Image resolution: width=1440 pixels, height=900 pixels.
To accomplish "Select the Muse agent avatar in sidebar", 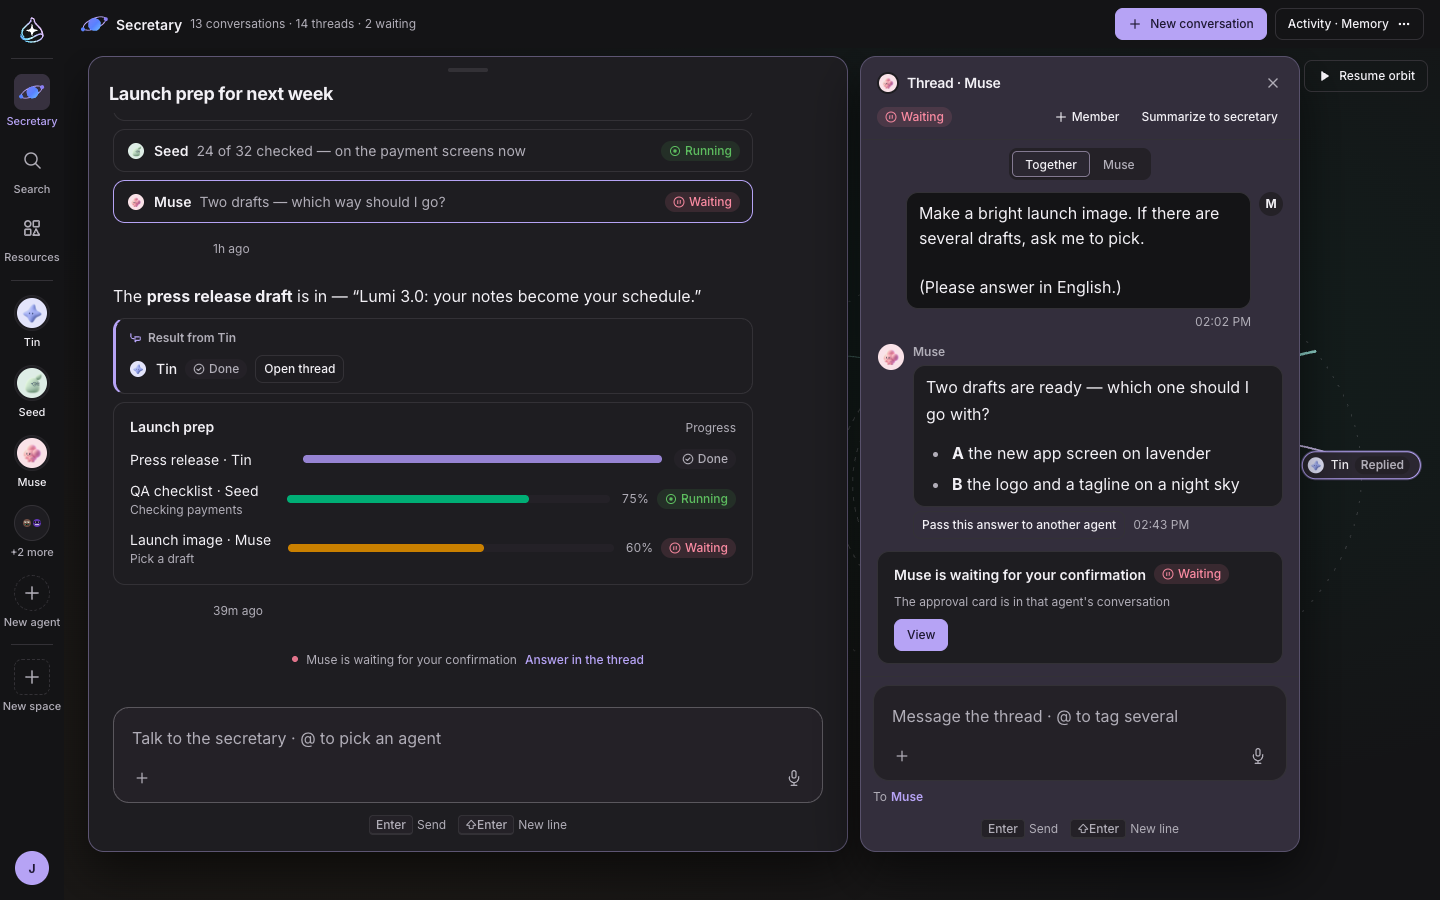I will click(x=32, y=453).
